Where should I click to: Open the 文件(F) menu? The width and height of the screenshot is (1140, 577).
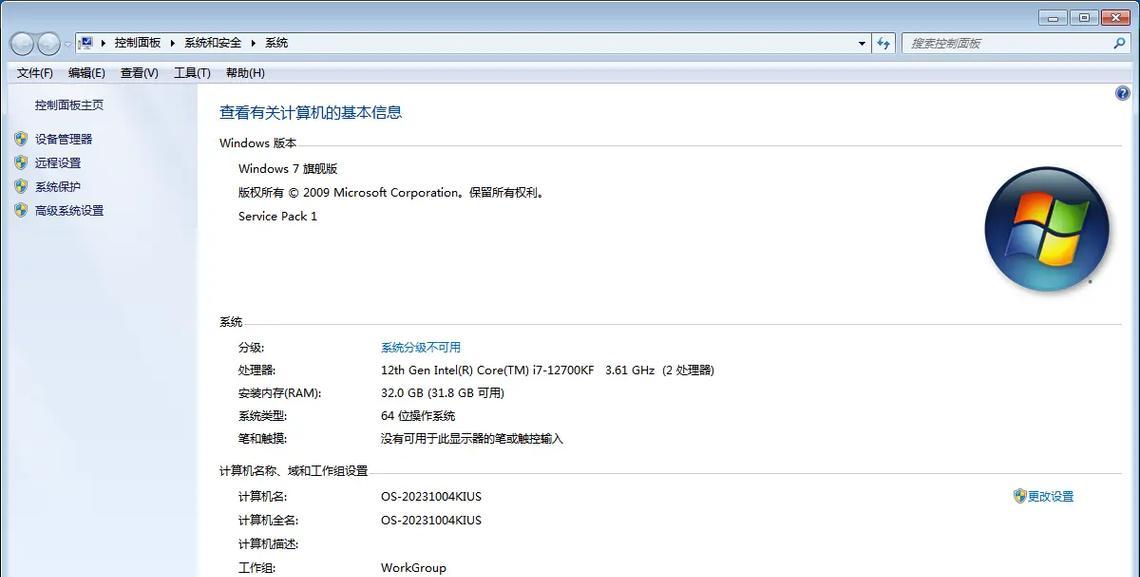tap(35, 73)
